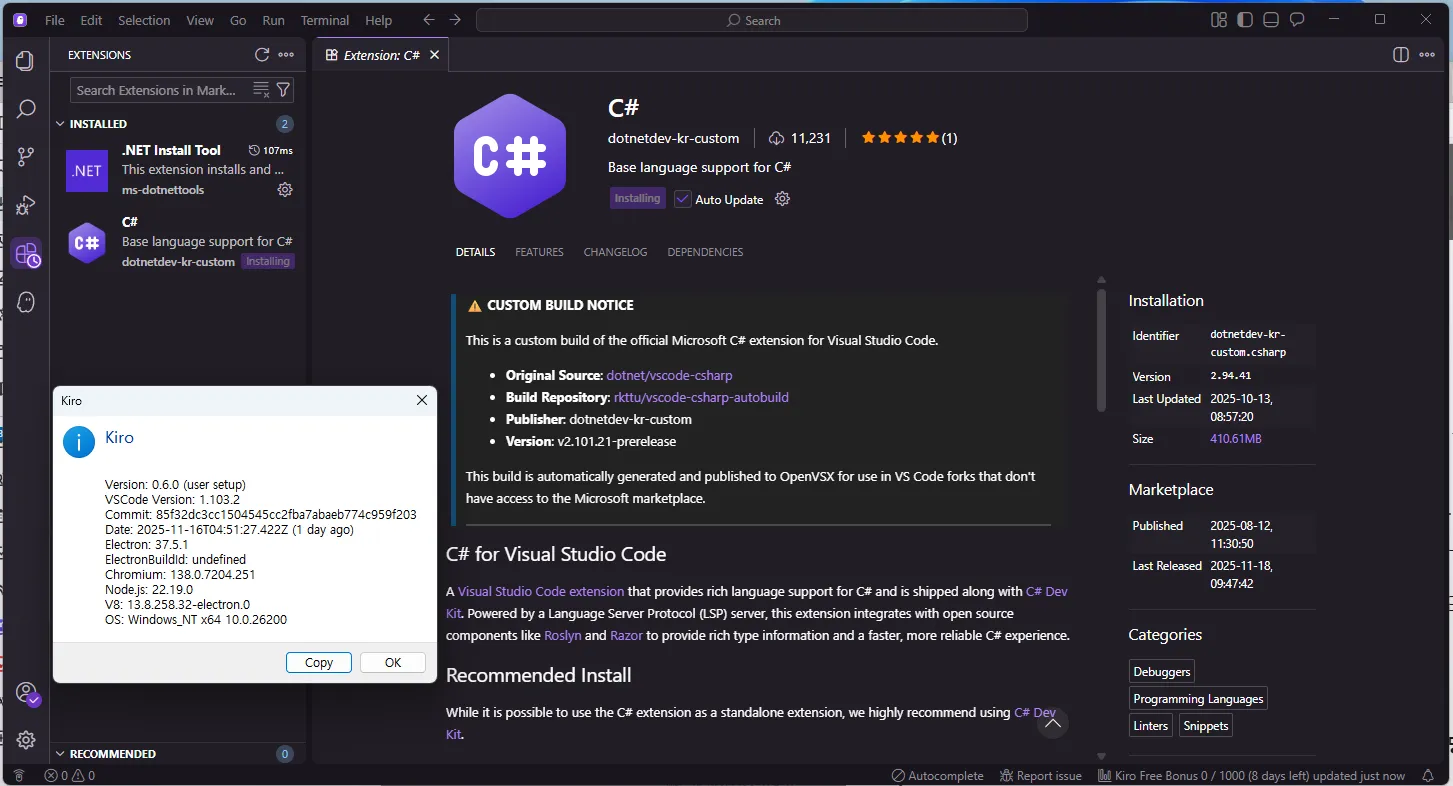The image size is (1453, 786).
Task: Open the Views and More Actions menu in Extensions
Action: click(x=284, y=55)
